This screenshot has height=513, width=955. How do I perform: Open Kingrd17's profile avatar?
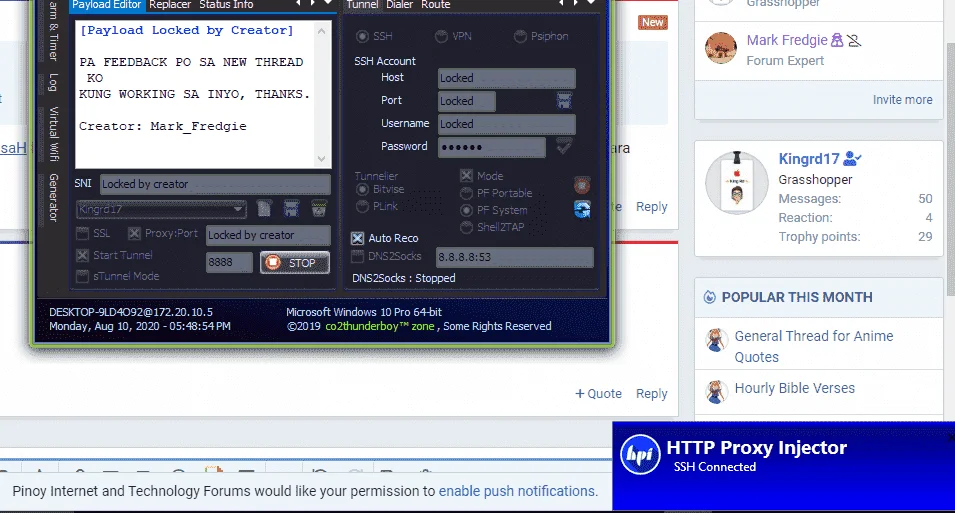[737, 182]
